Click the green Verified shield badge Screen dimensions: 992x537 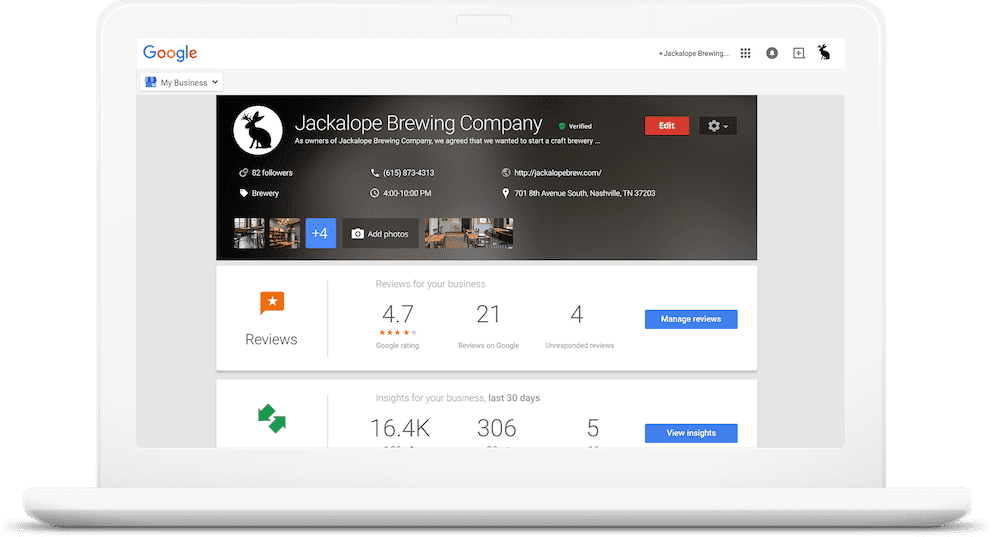click(562, 126)
